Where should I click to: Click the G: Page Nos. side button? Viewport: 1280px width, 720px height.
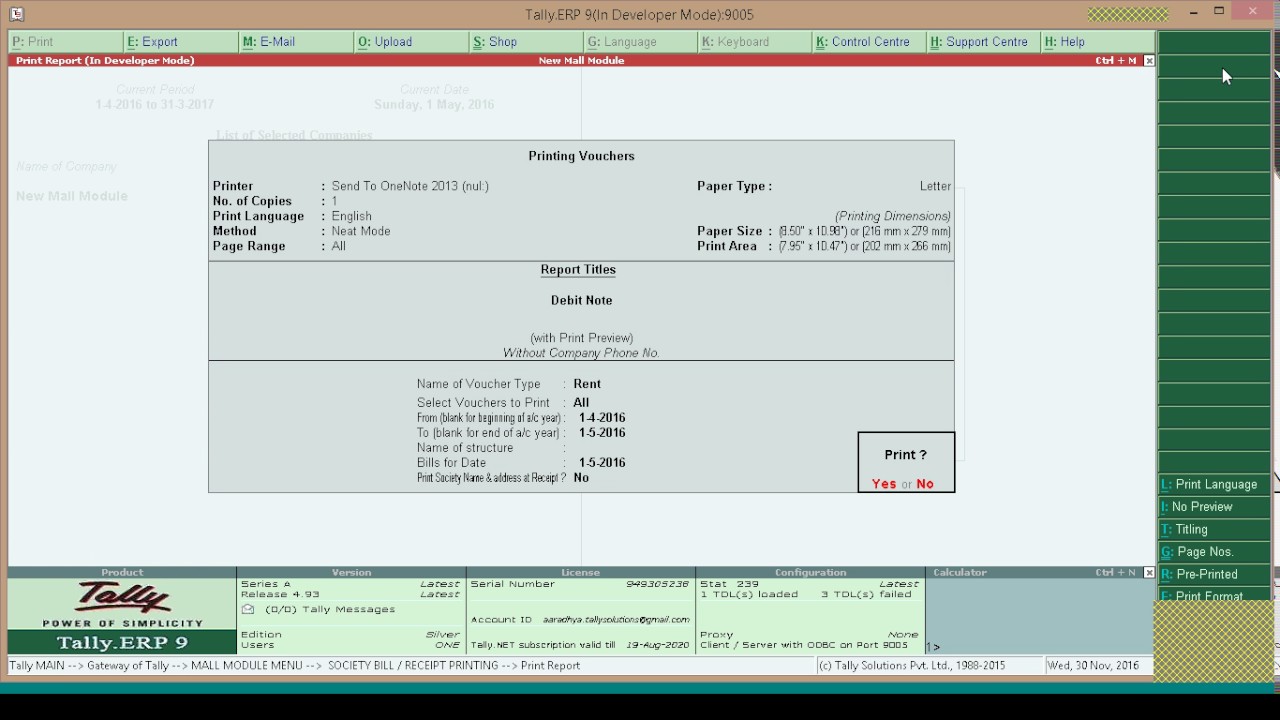click(1214, 552)
